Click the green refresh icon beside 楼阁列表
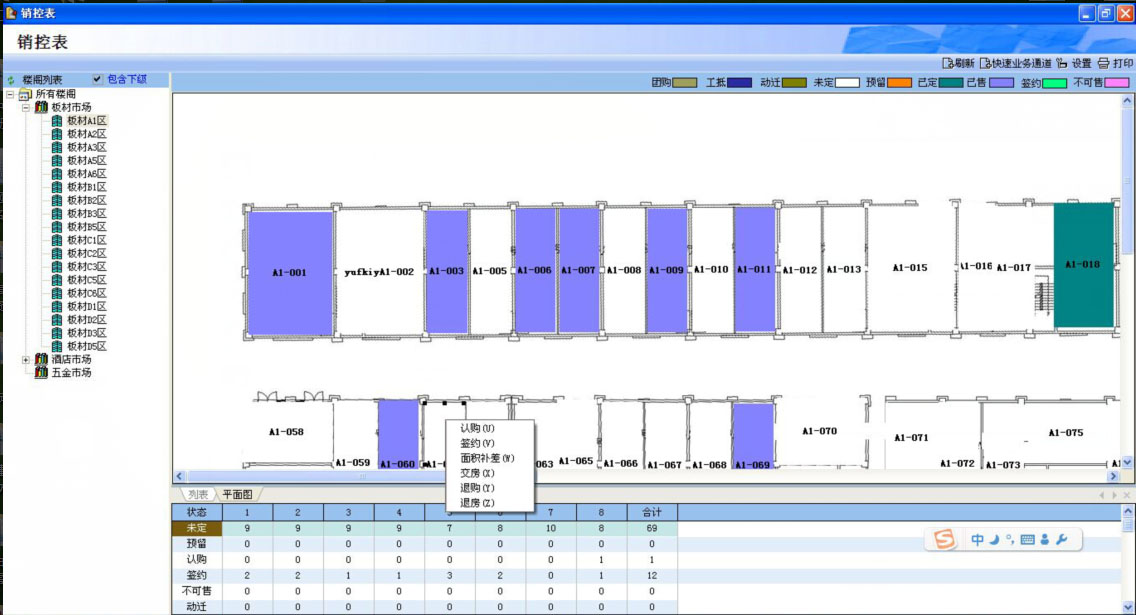The image size is (1136, 615). pos(10,80)
